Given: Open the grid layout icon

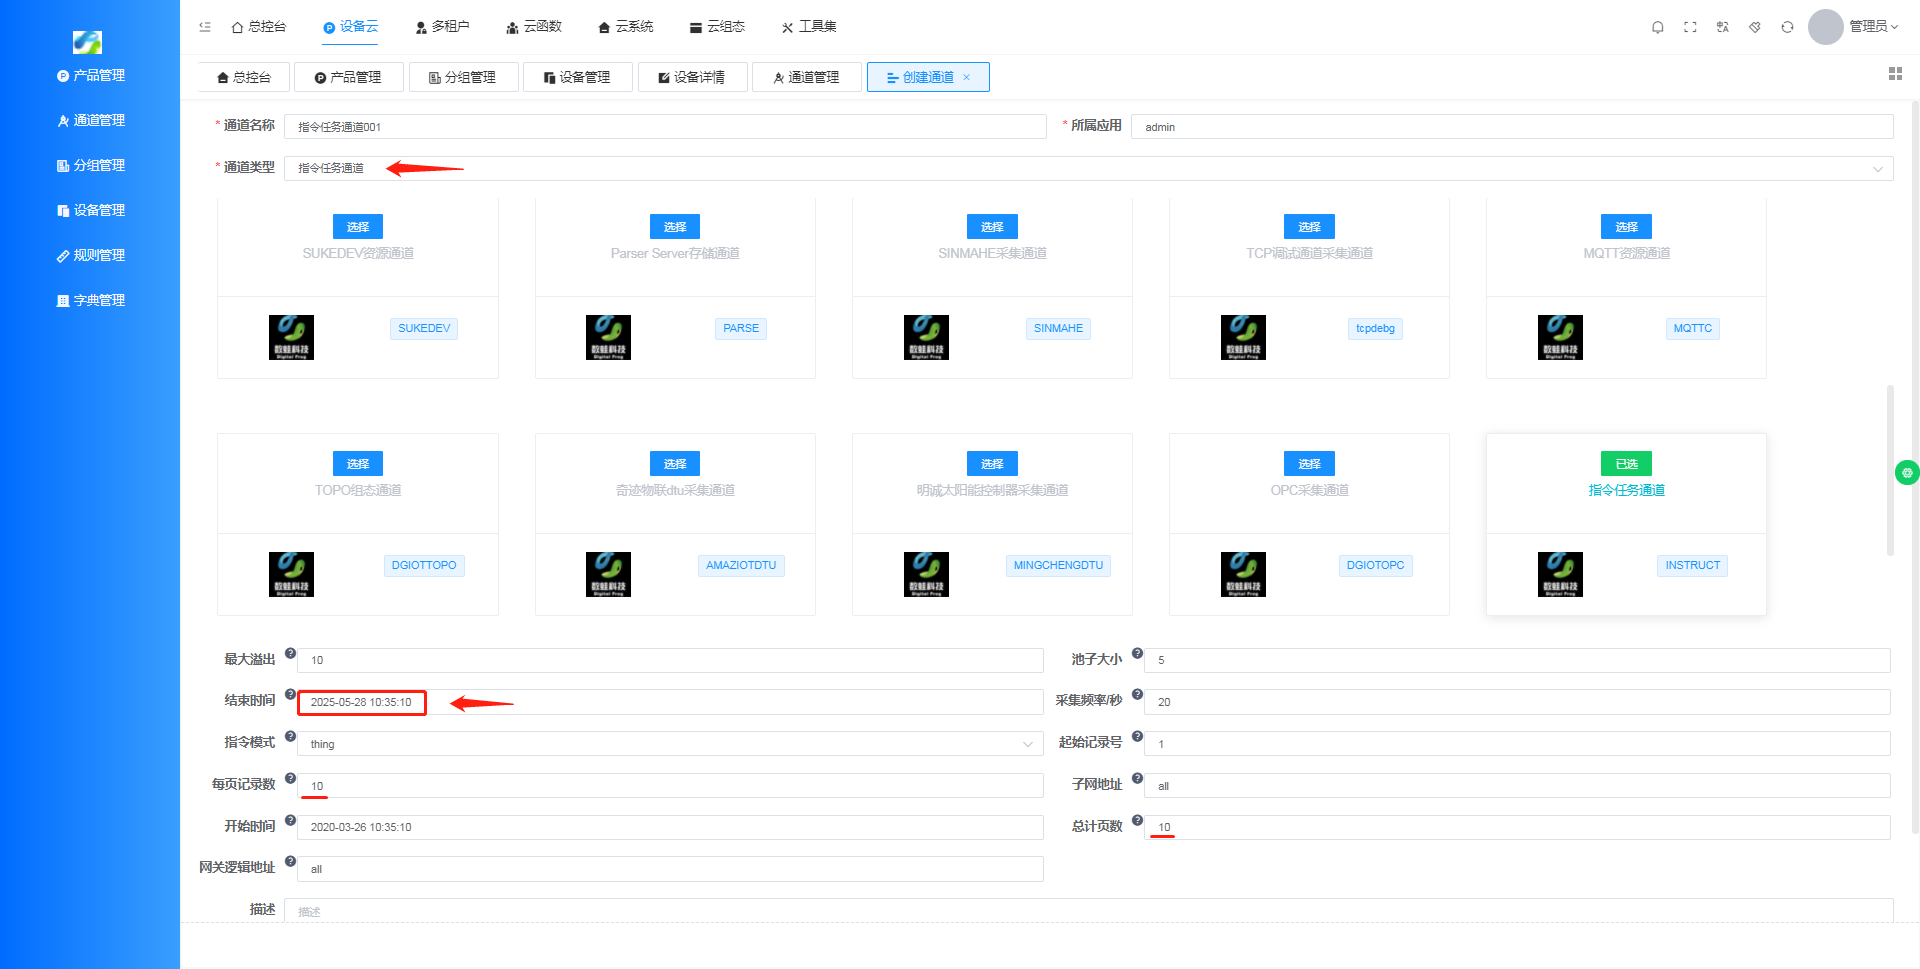Looking at the screenshot, I should [1894, 74].
